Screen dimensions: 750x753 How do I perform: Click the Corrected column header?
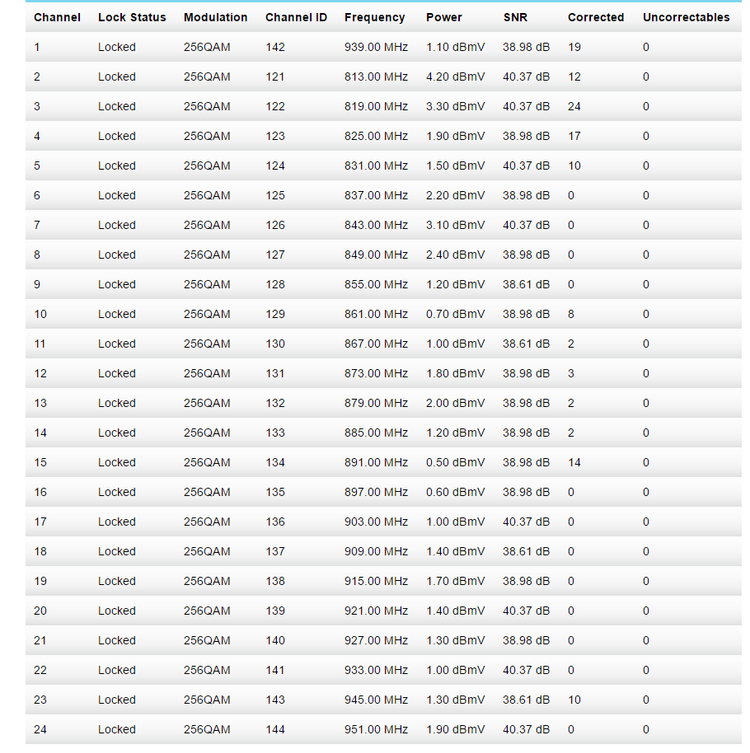pyautogui.click(x=596, y=17)
